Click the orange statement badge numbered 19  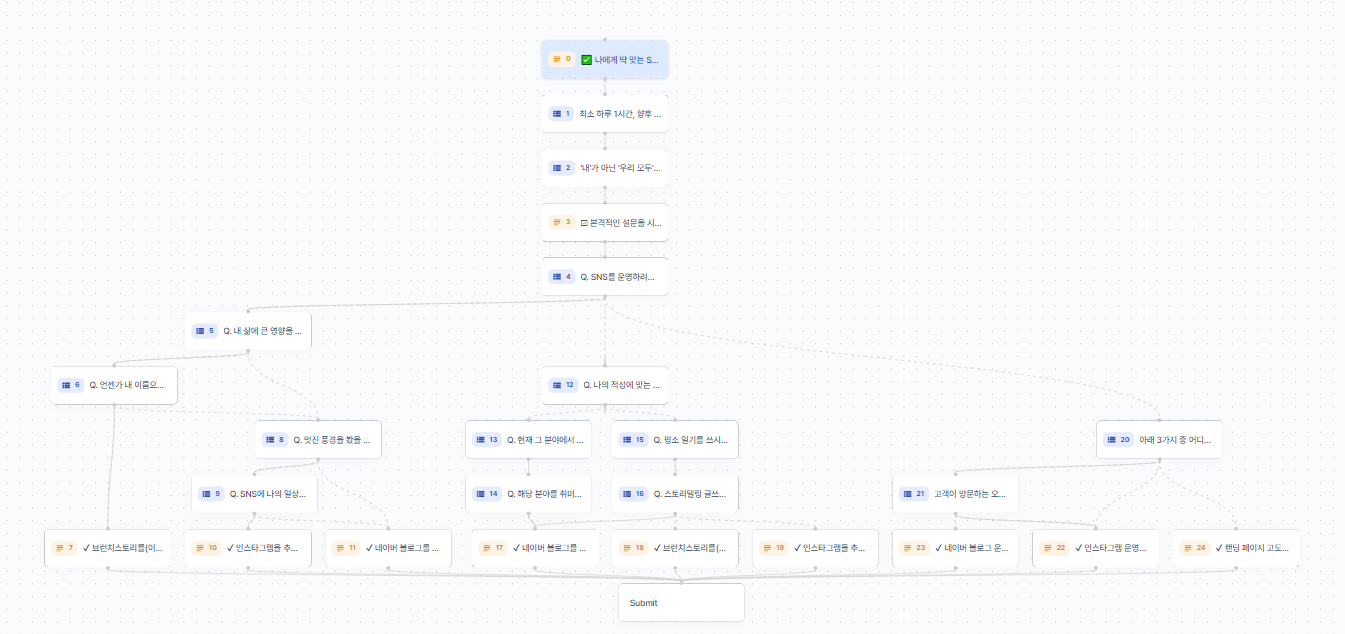click(774, 548)
